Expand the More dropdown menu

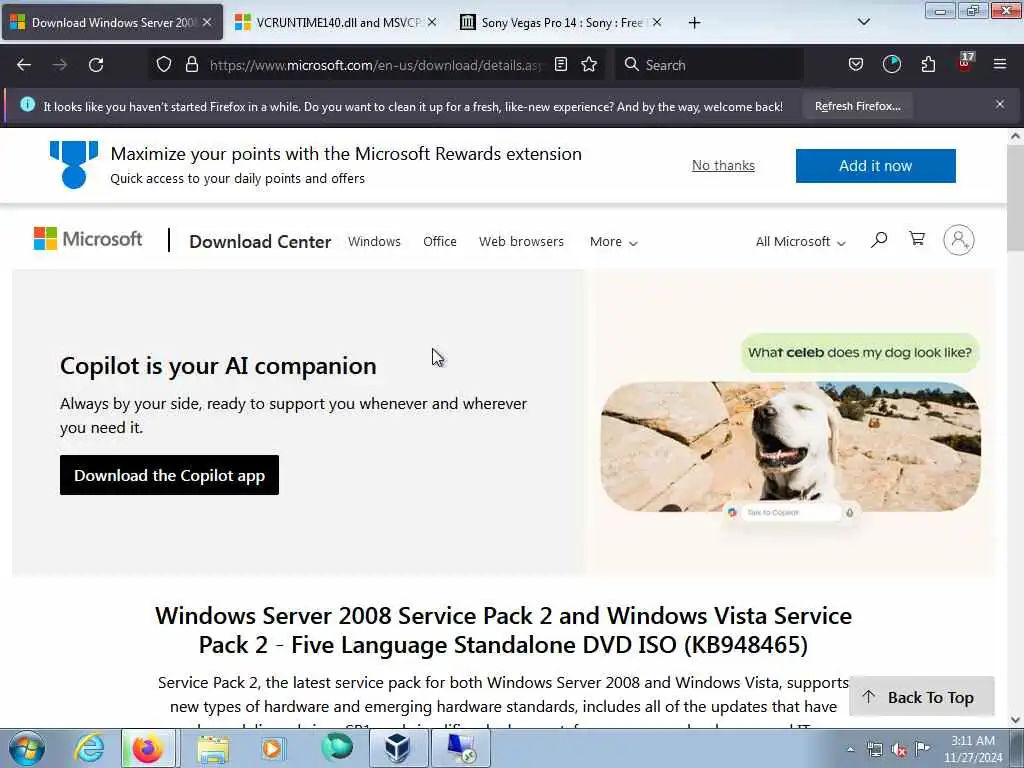[613, 242]
